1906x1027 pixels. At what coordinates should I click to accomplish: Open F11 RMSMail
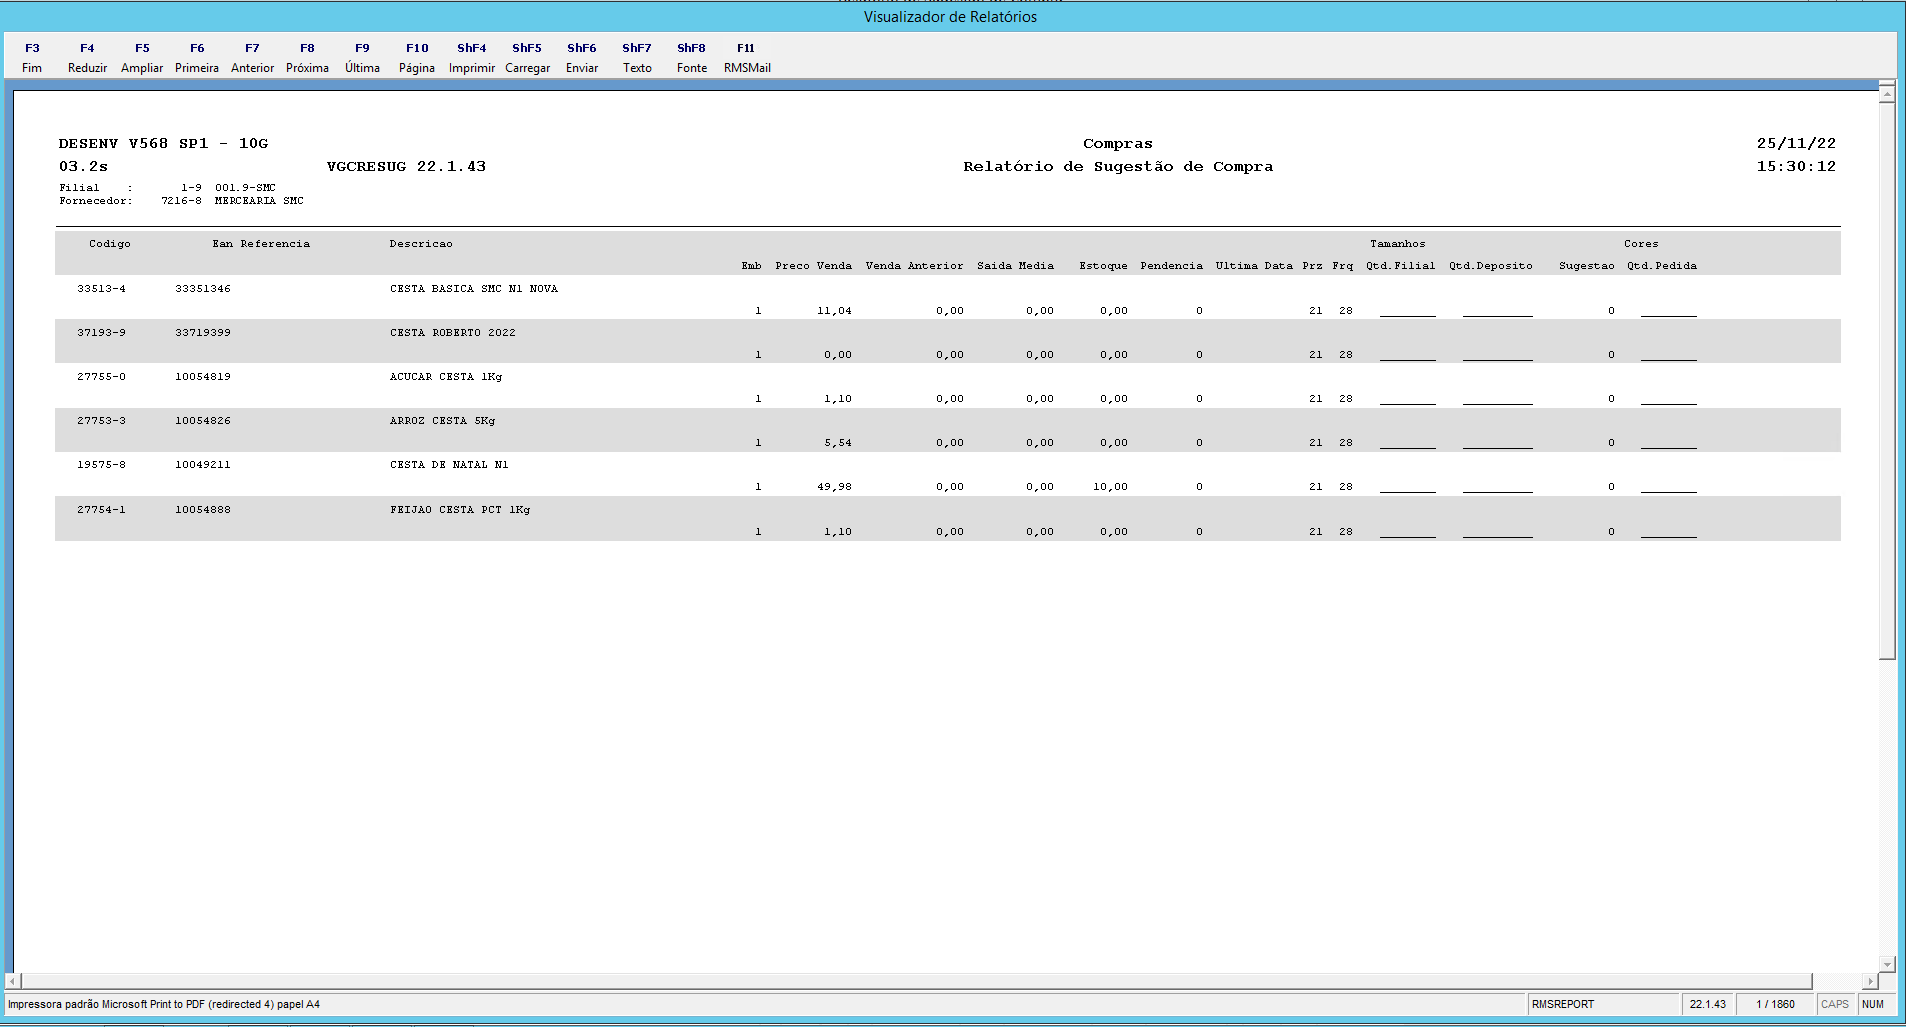747,58
